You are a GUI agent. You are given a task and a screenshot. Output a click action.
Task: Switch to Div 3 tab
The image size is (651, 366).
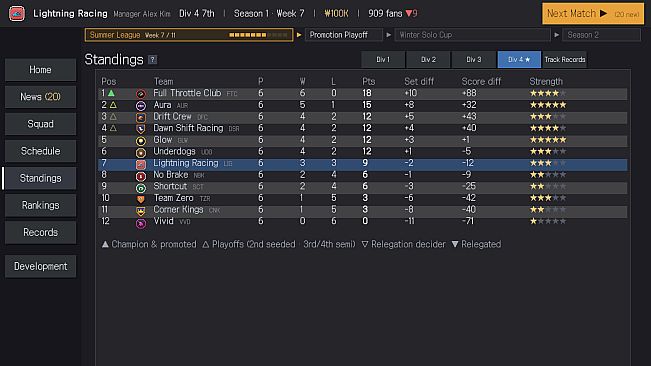[x=474, y=59]
